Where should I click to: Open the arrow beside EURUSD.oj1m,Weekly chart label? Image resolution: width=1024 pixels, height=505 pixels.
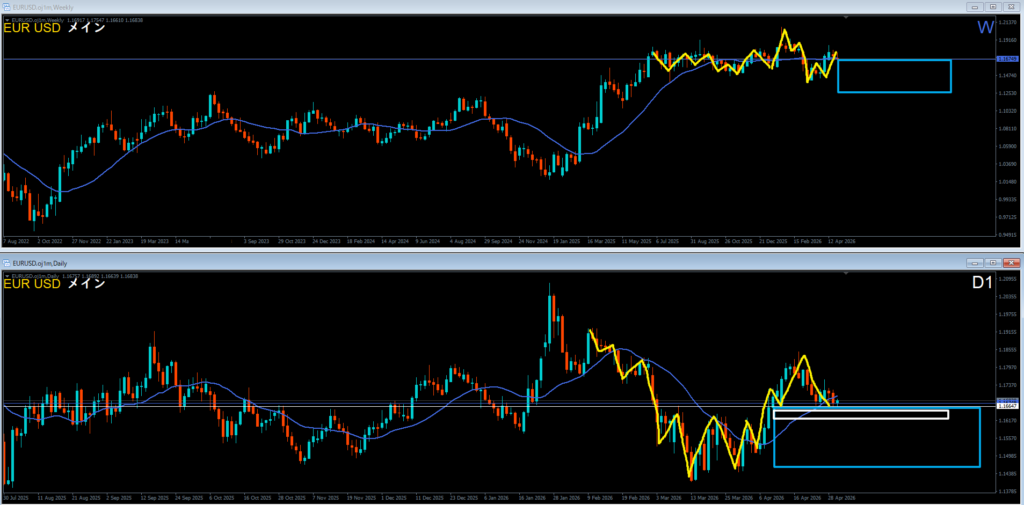(x=7, y=20)
